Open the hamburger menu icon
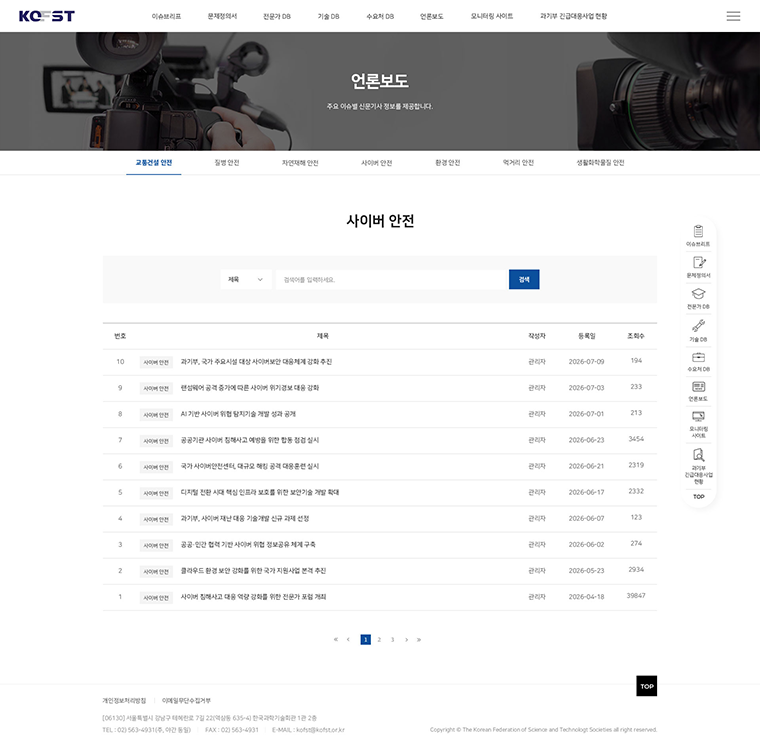760x748 pixels. click(x=733, y=16)
